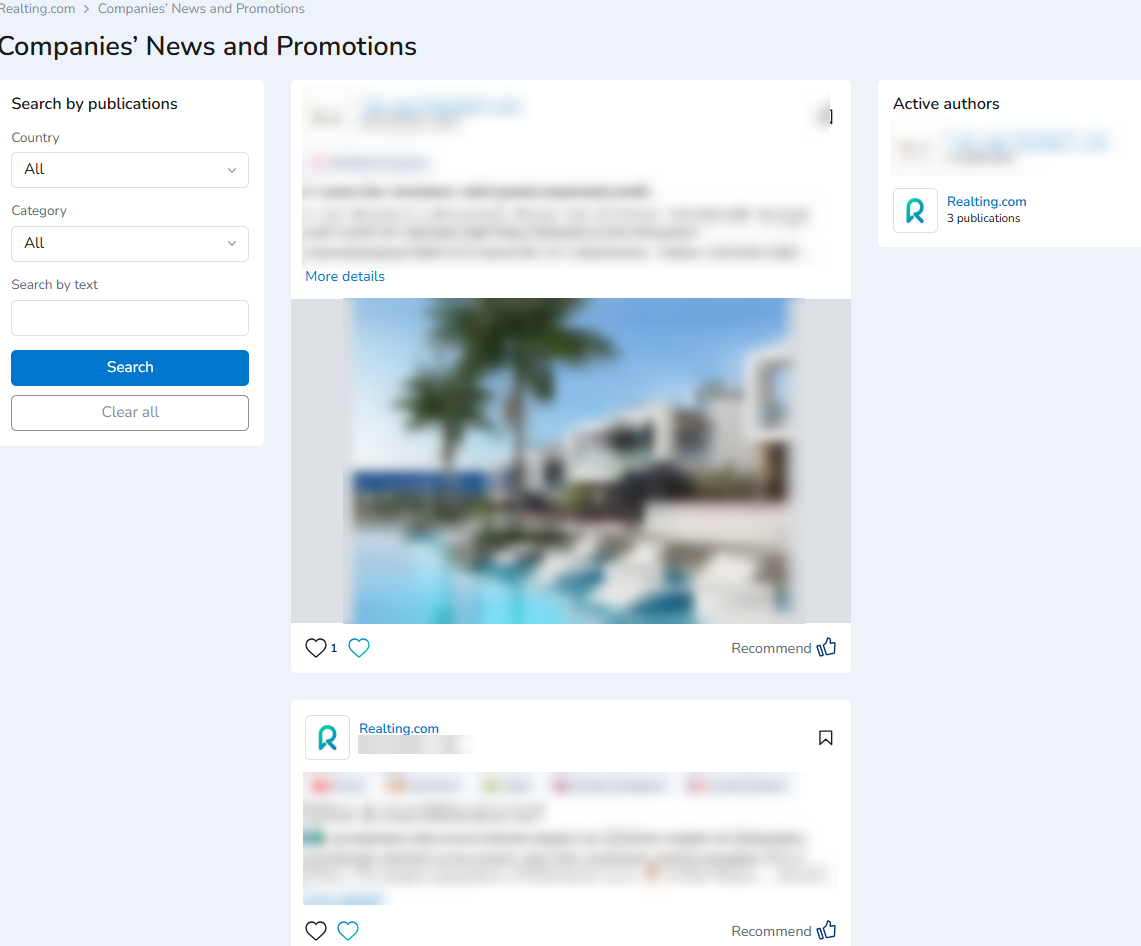
Task: Open the Country dropdown
Action: [x=130, y=170]
